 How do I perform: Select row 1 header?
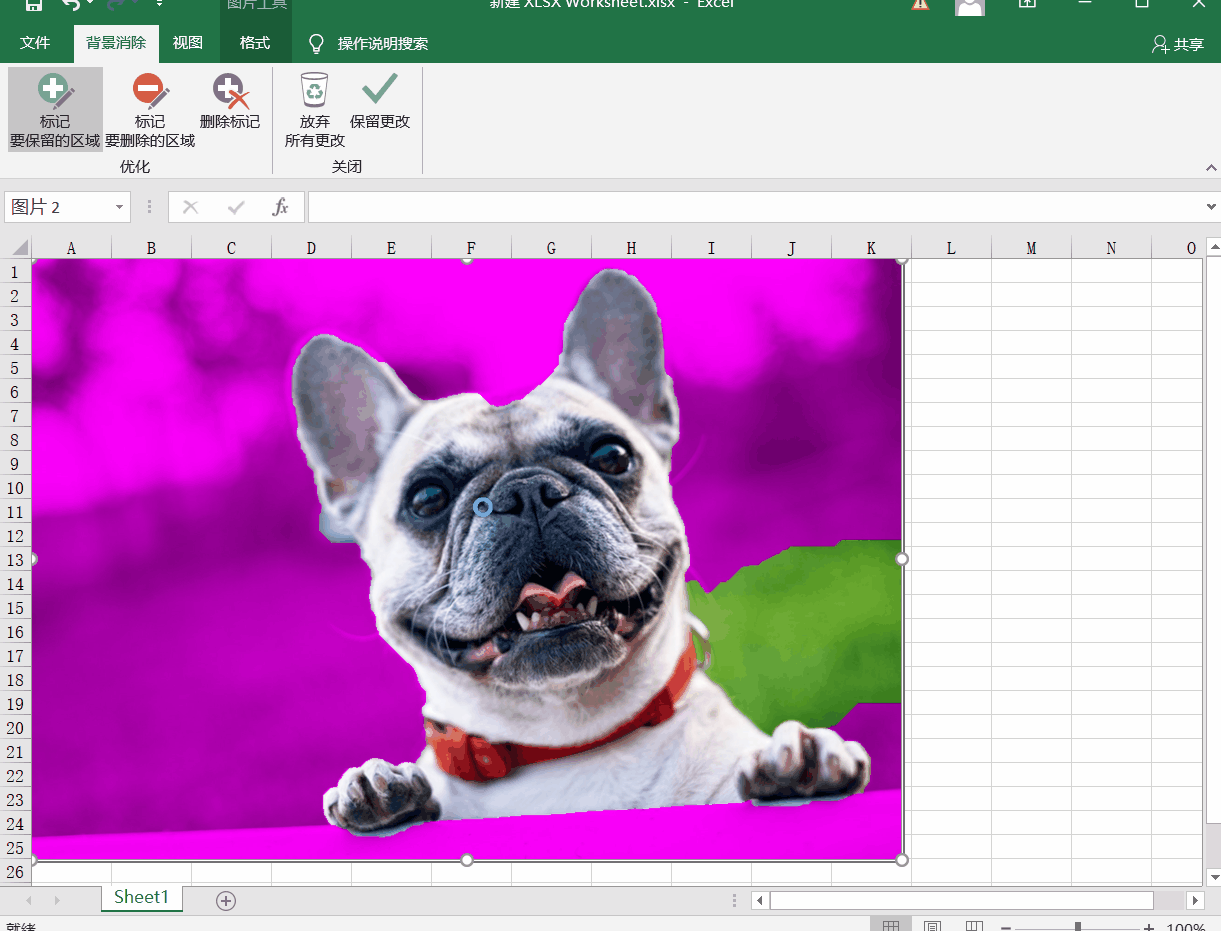[15, 272]
